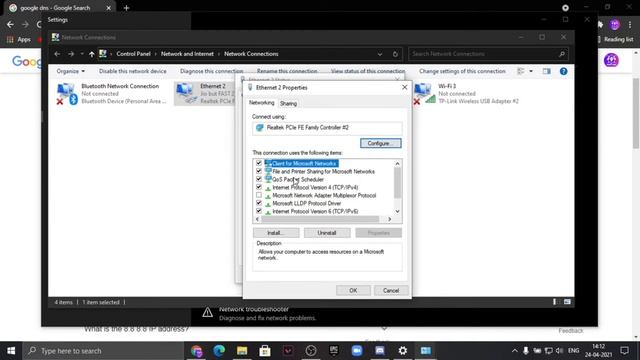Click the taskbar search box
Viewport: 640px width, 360px height.
pyautogui.click(x=103, y=351)
